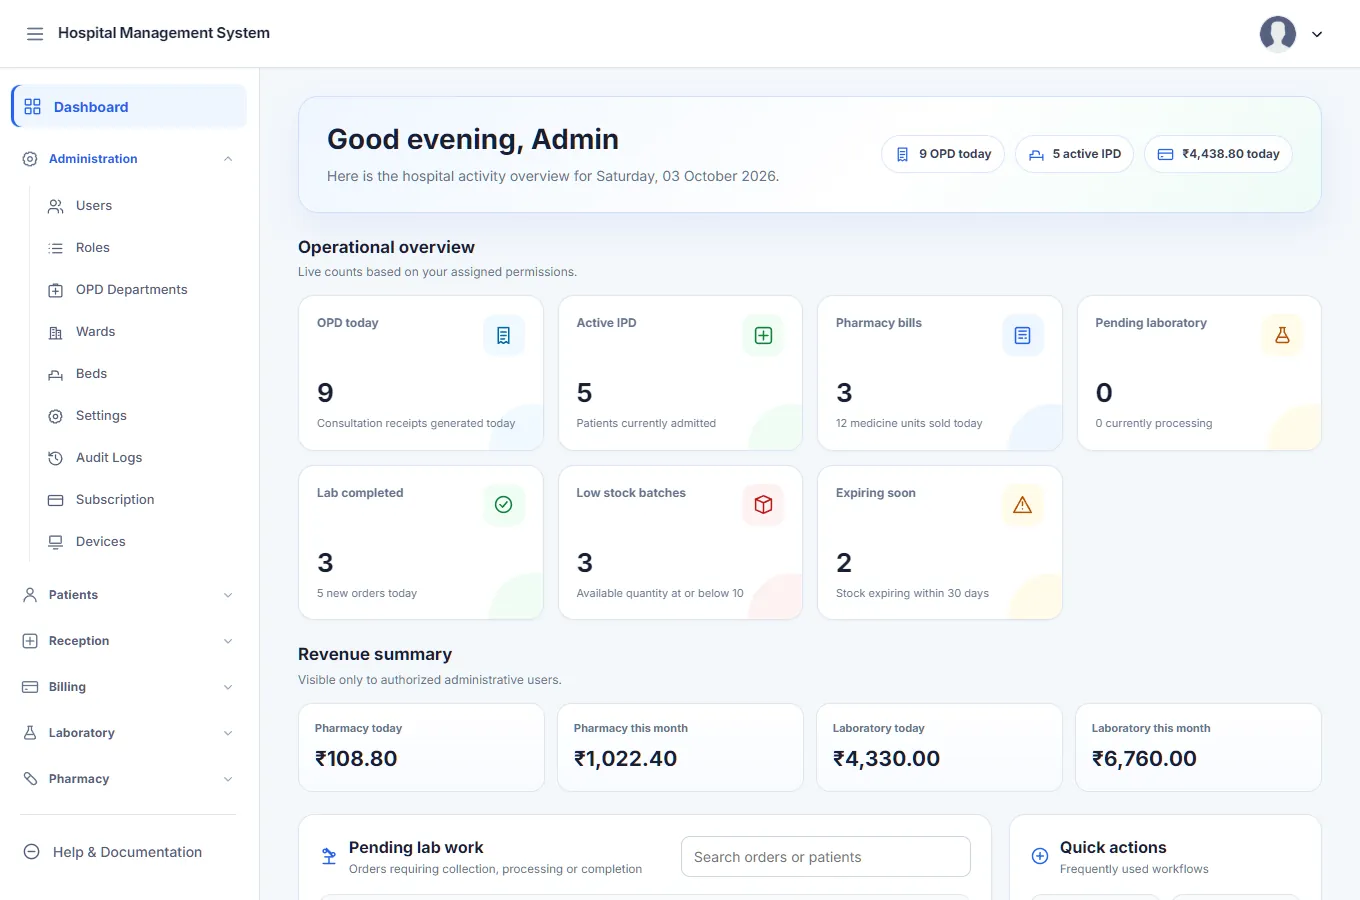Expand the Billing section chevron
This screenshot has height=900, width=1360.
(228, 687)
